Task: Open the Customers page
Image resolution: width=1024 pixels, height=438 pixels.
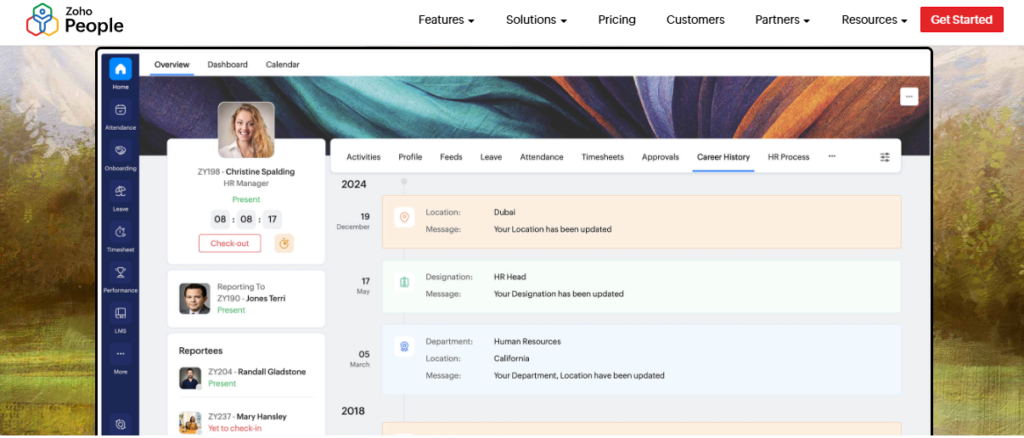Action: tap(695, 20)
